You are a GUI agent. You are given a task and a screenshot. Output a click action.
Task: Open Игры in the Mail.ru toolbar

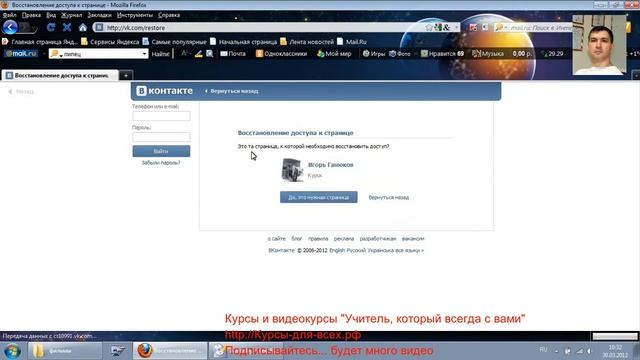pos(373,53)
